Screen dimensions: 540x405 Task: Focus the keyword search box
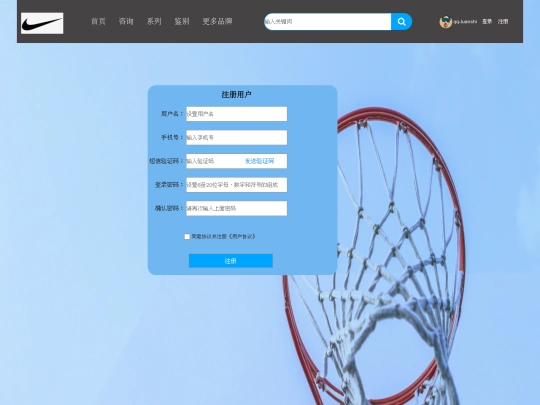(328, 22)
